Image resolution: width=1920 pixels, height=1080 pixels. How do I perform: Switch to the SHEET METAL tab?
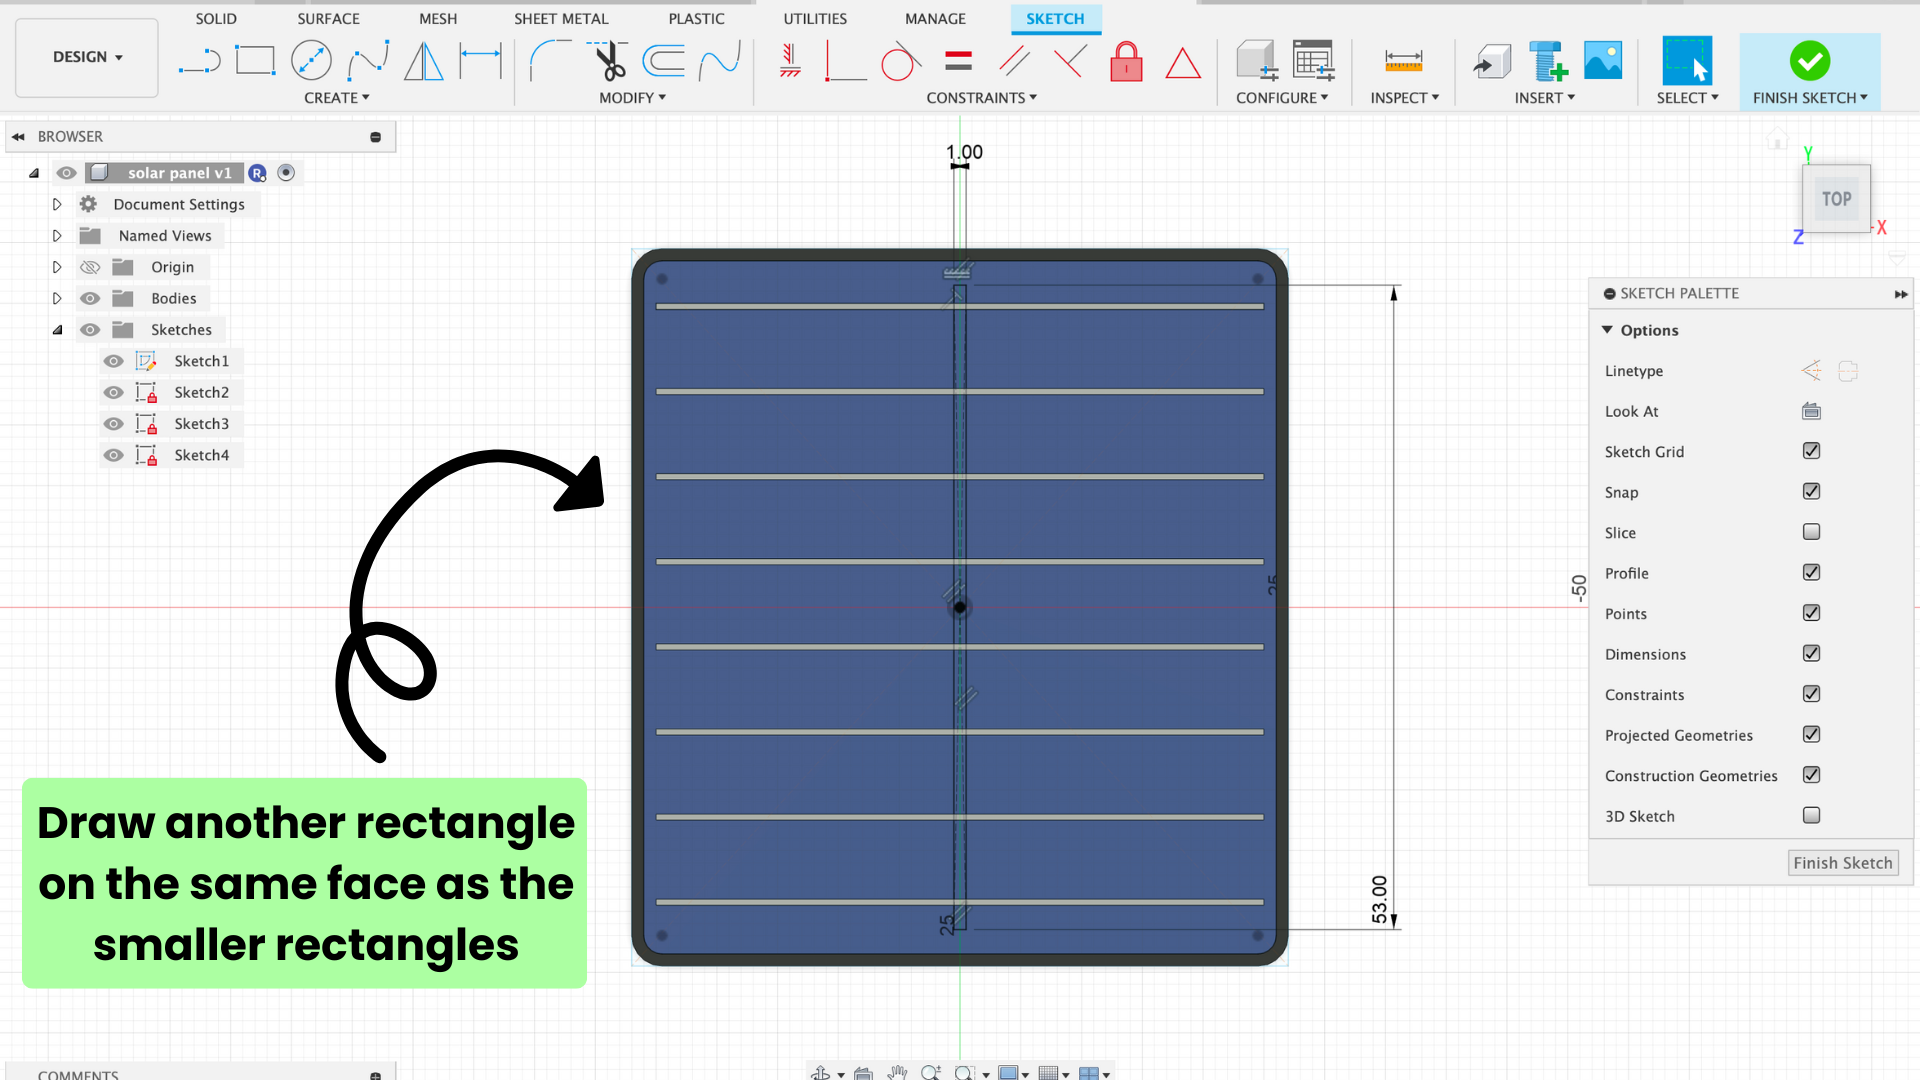pyautogui.click(x=561, y=18)
